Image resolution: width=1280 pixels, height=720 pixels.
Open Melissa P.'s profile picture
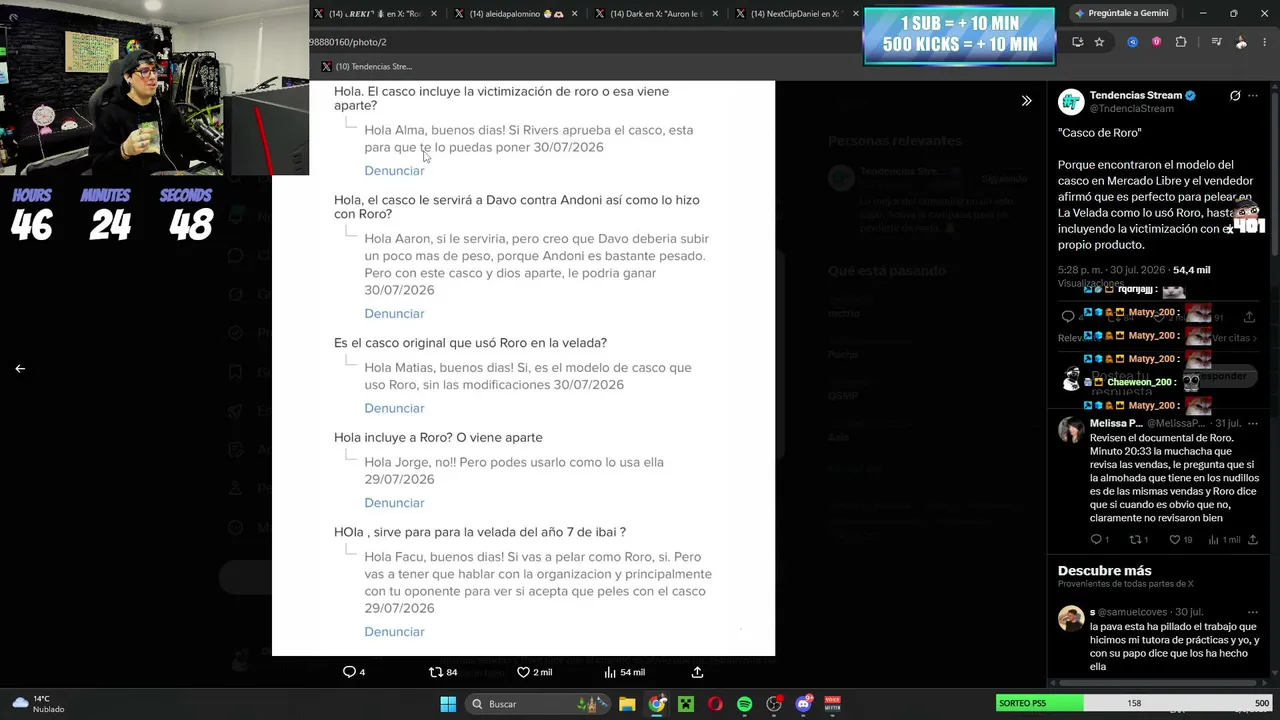[1071, 430]
